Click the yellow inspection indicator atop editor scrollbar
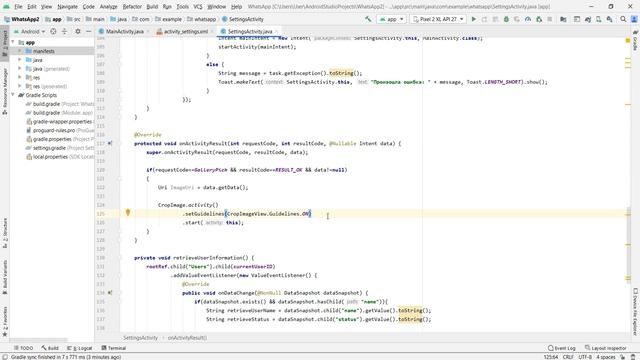The width and height of the screenshot is (640, 360). pos(628,40)
